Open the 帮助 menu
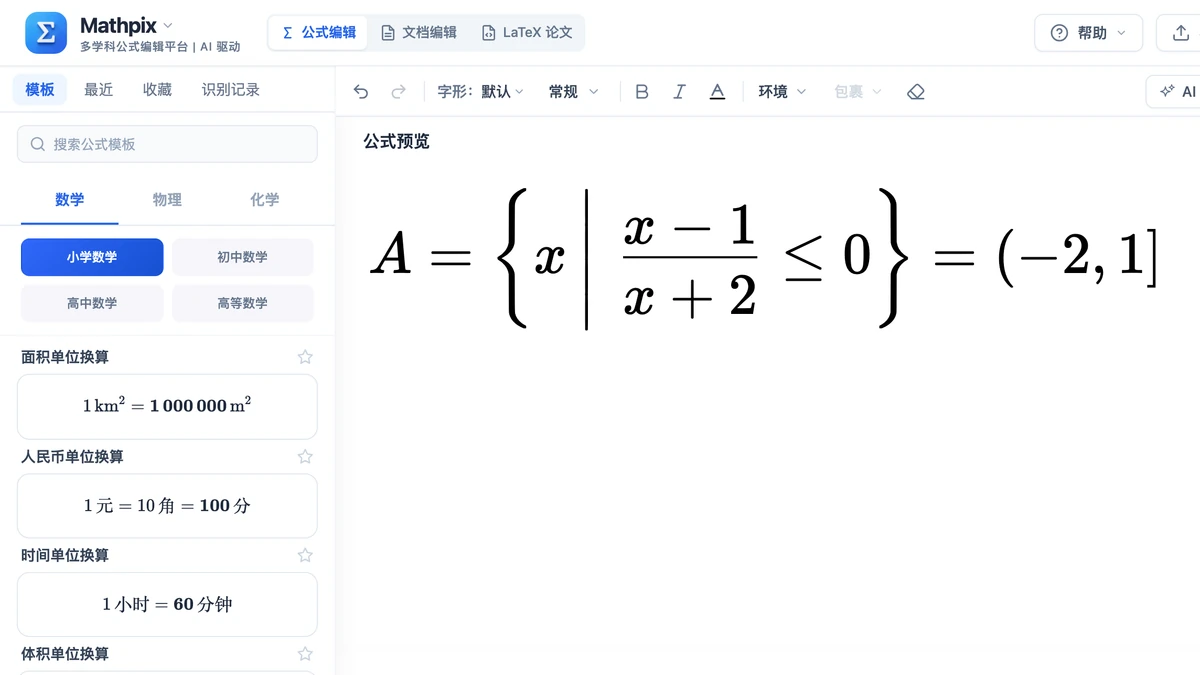Screen dimensions: 1200x675 1088,33
